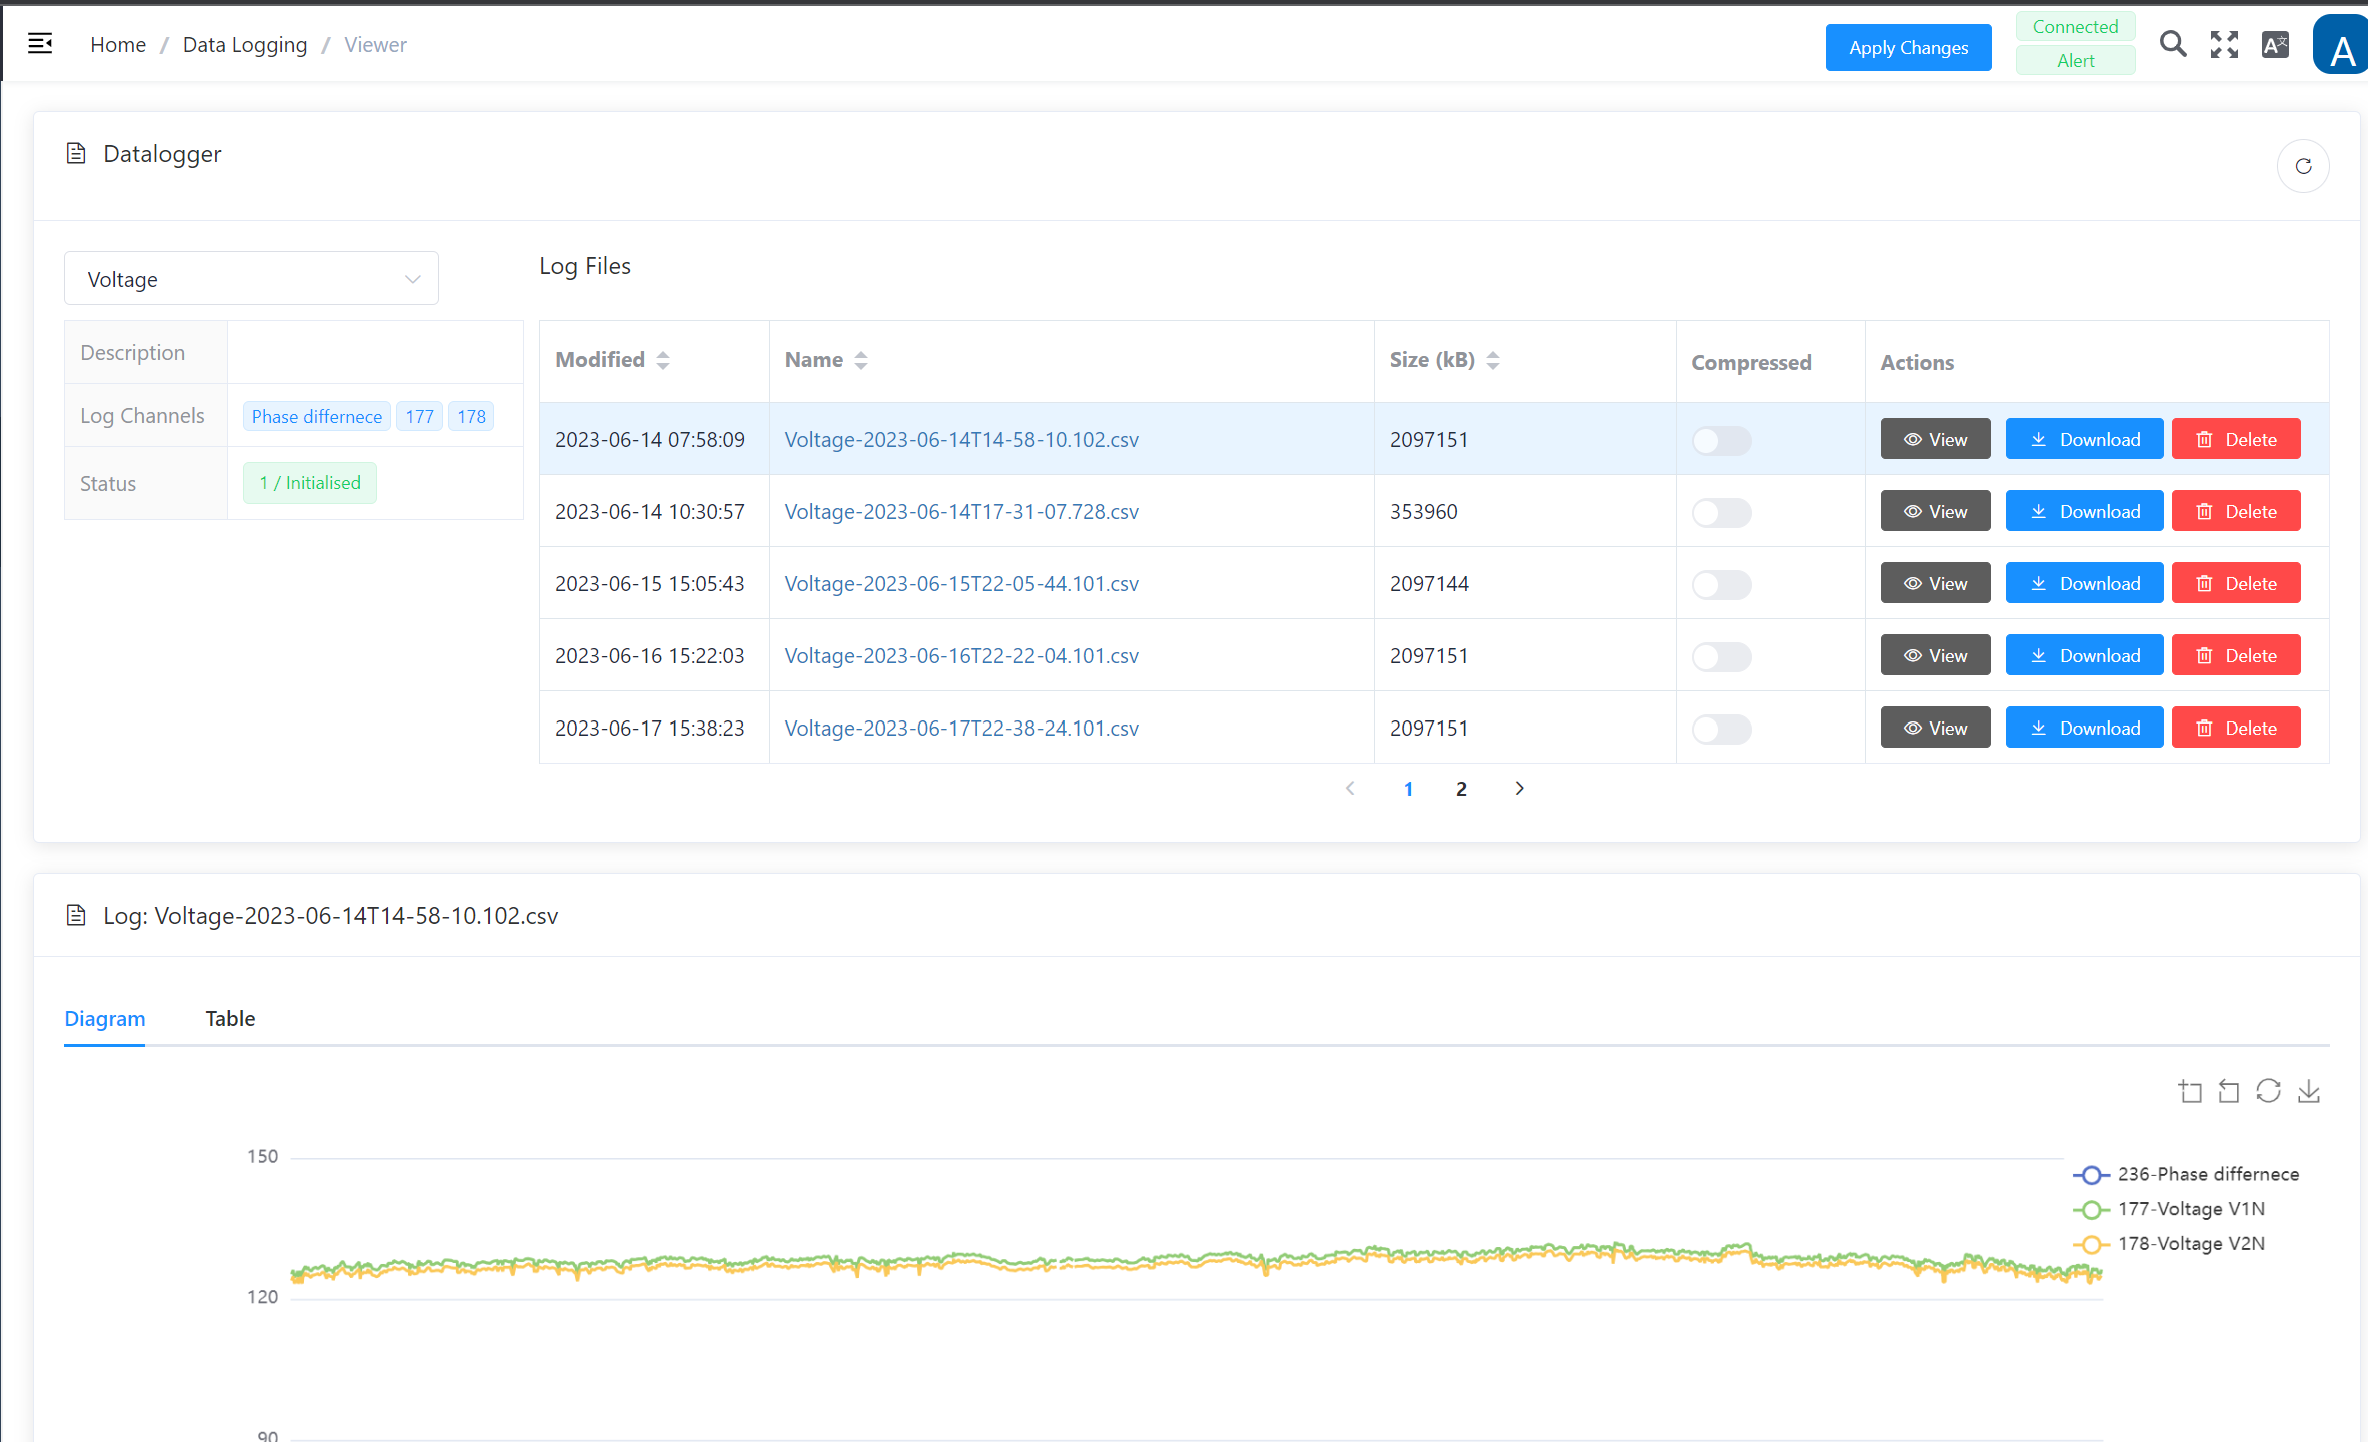Viewport: 2368px width, 1442px height.
Task: Click the chart zoom reset icon
Action: 2229,1091
